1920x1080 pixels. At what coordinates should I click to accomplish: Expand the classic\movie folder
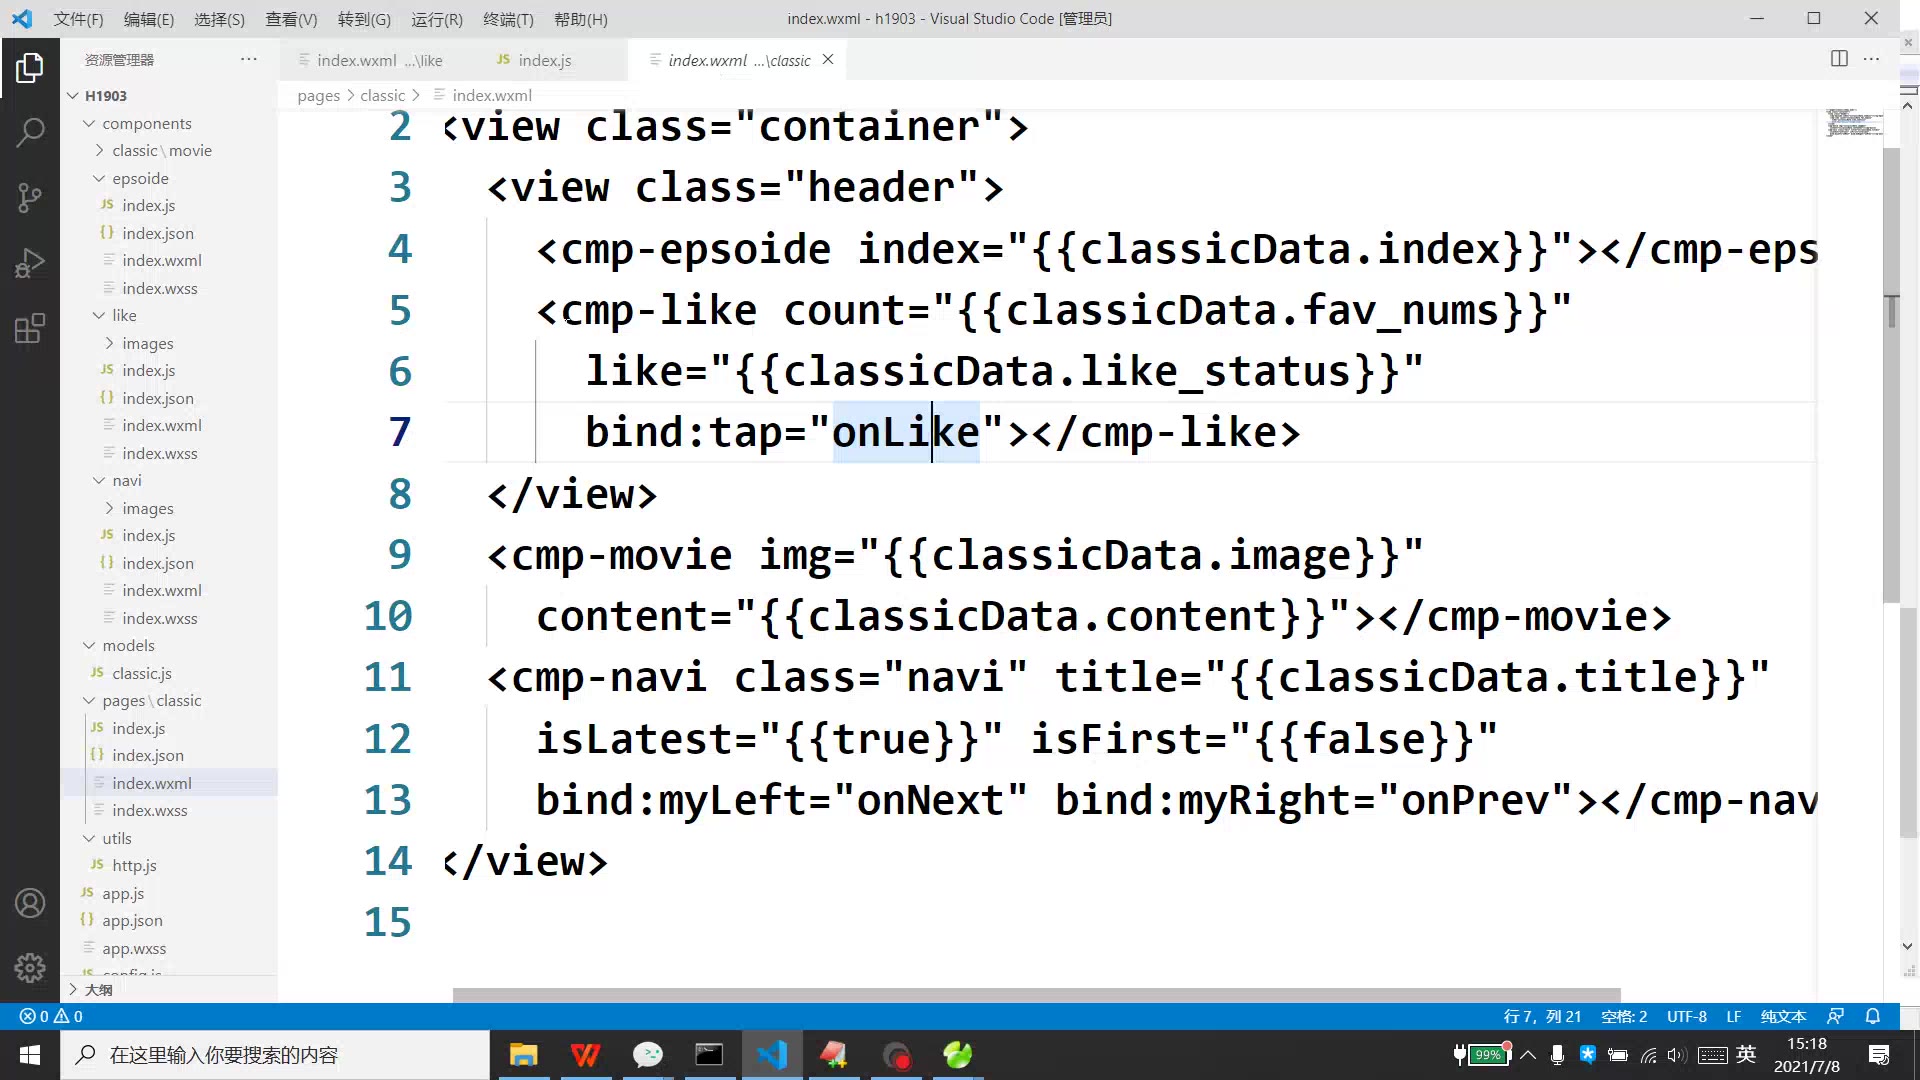pos(161,150)
